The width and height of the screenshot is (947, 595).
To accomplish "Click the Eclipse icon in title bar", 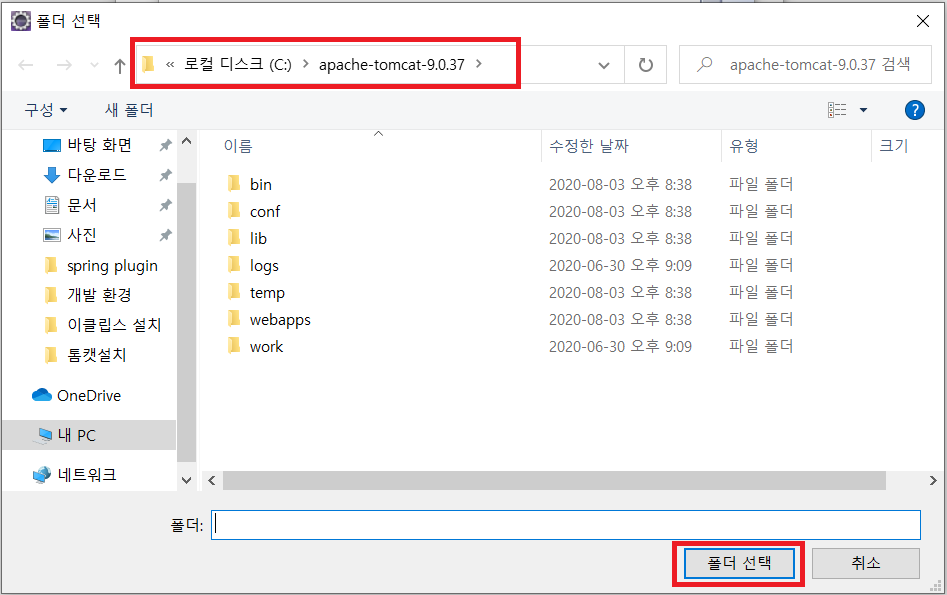I will coord(21,21).
